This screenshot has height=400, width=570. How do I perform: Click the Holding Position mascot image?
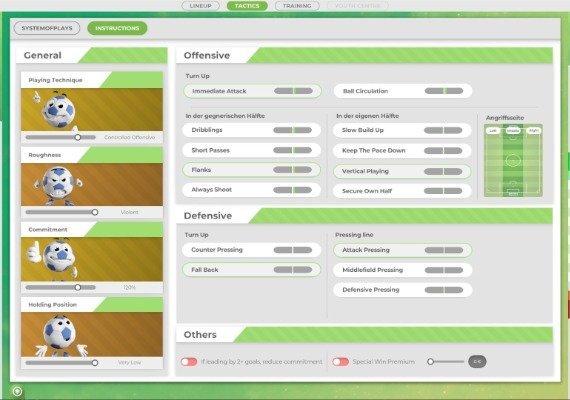pyautogui.click(x=92, y=334)
